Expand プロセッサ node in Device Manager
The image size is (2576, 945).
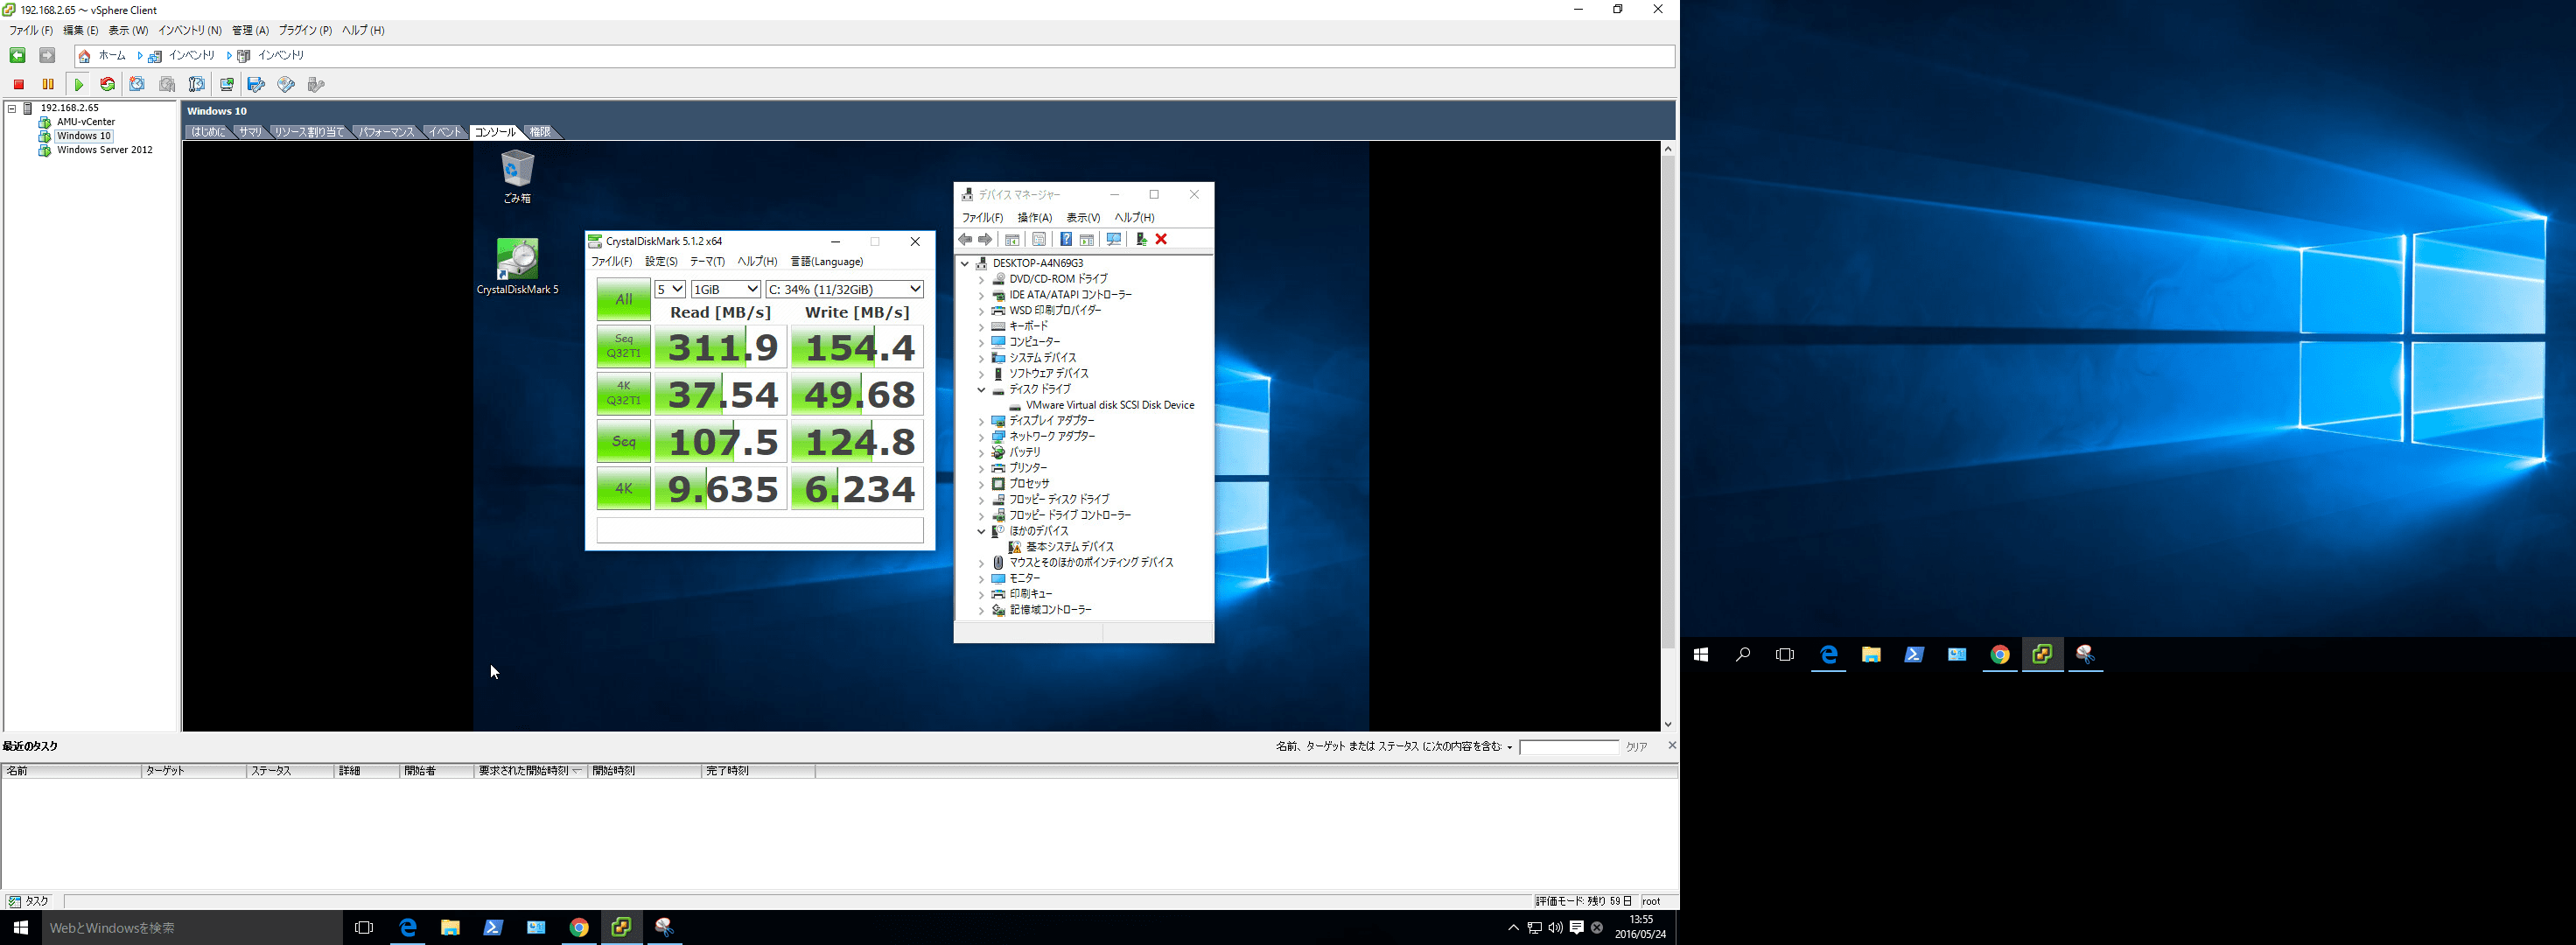(981, 484)
